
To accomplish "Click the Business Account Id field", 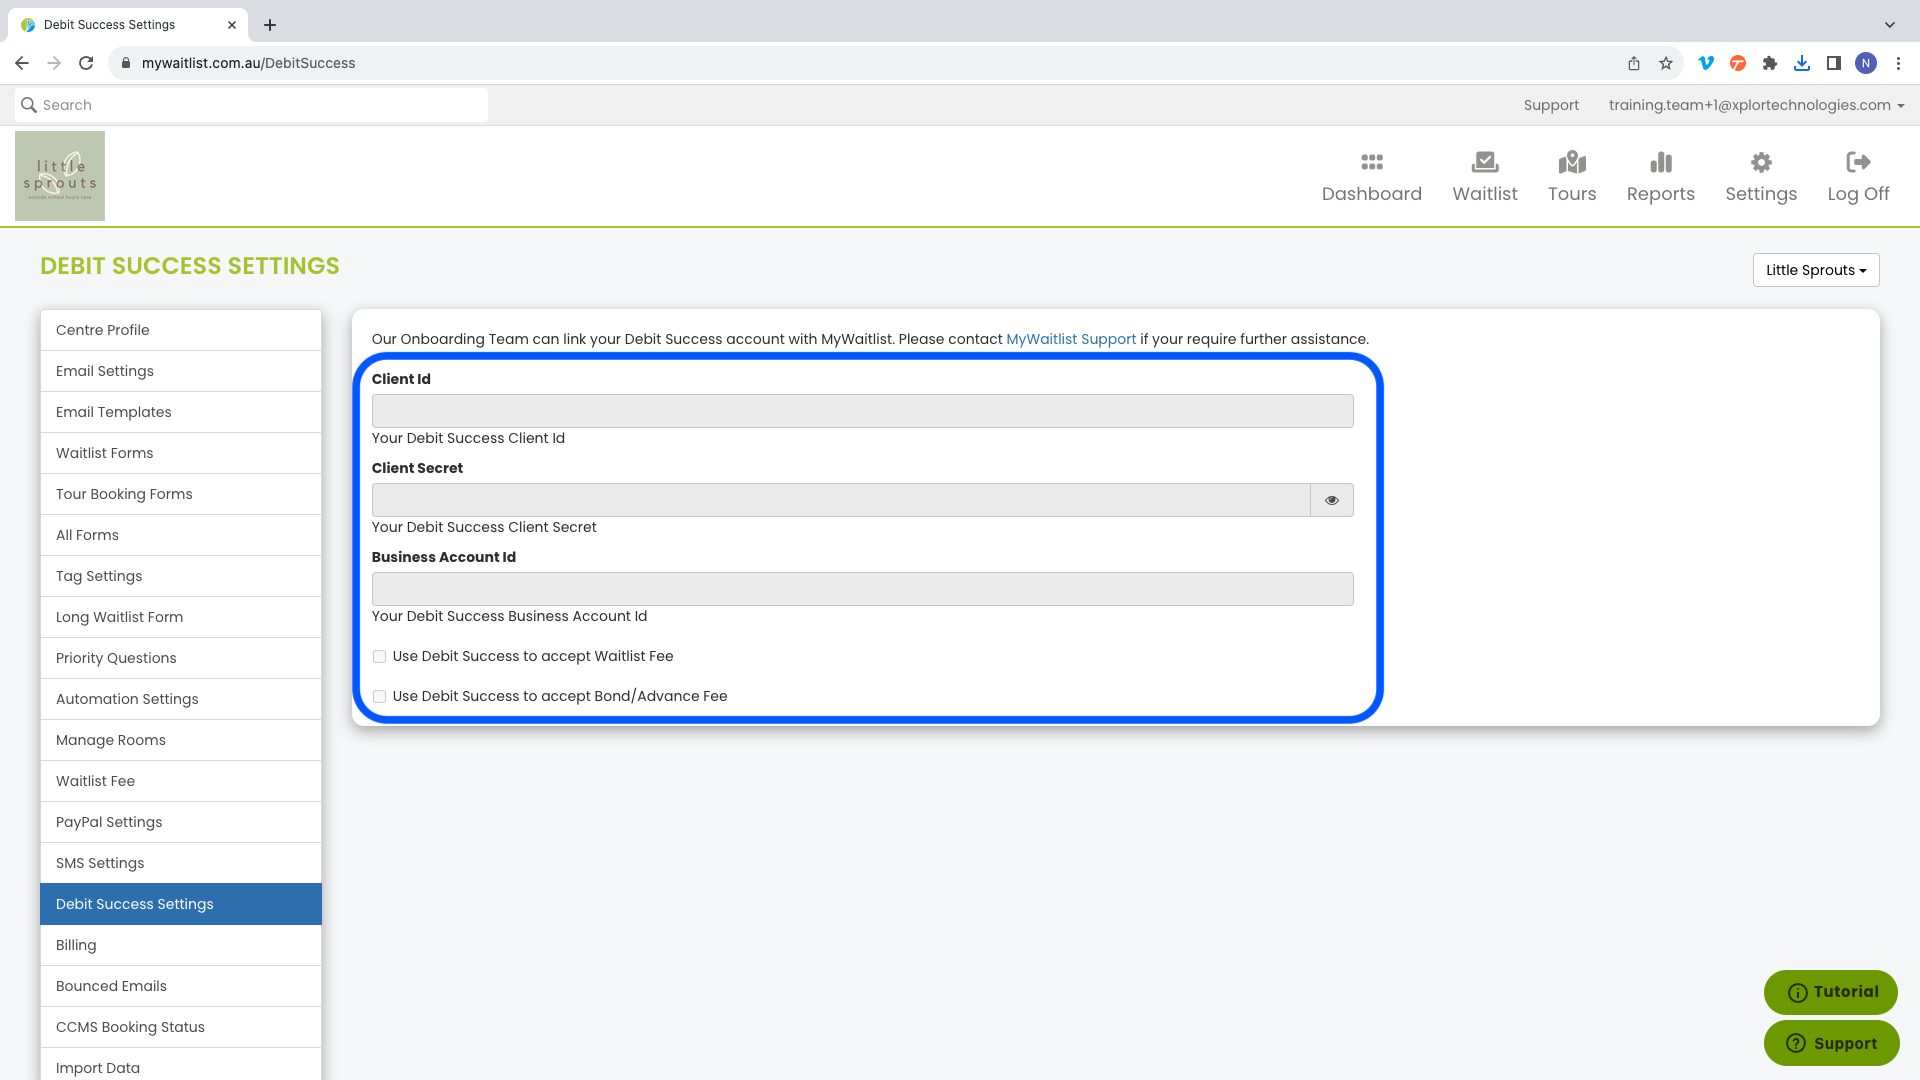I will pos(862,589).
